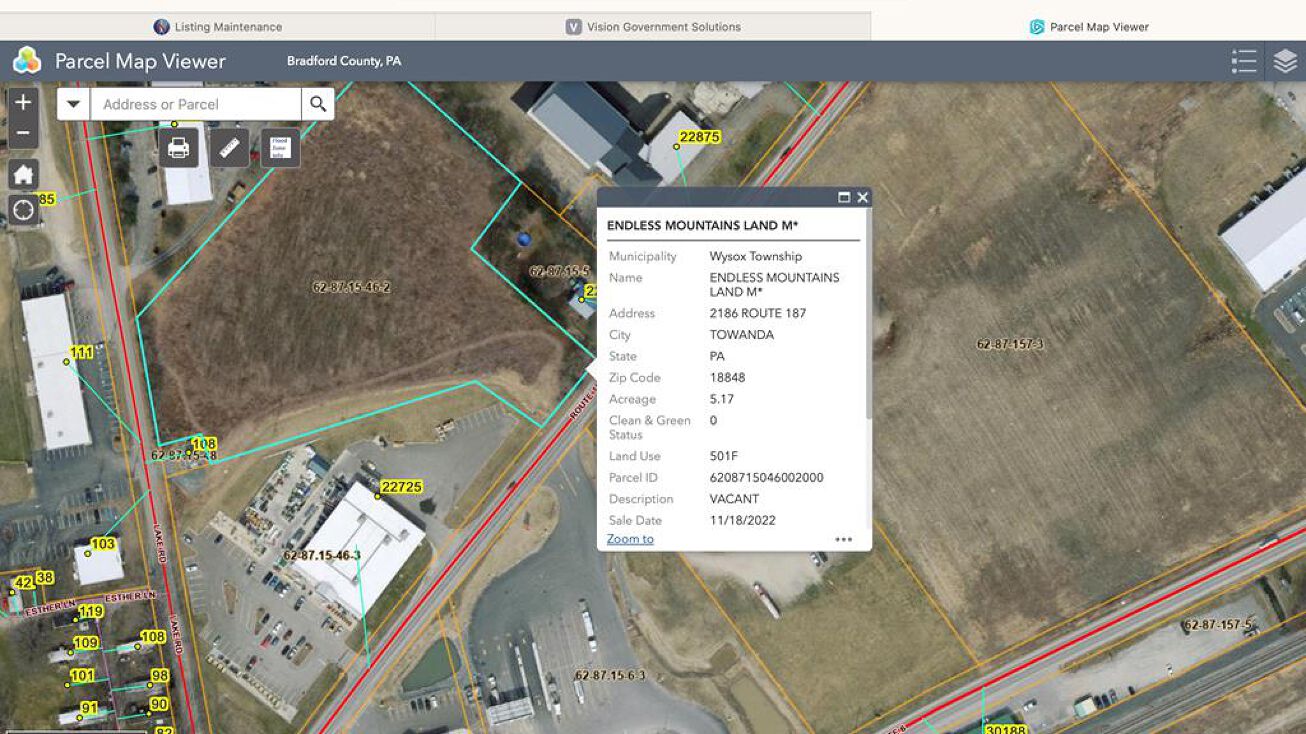Zoom out using the minus control

(x=21, y=131)
